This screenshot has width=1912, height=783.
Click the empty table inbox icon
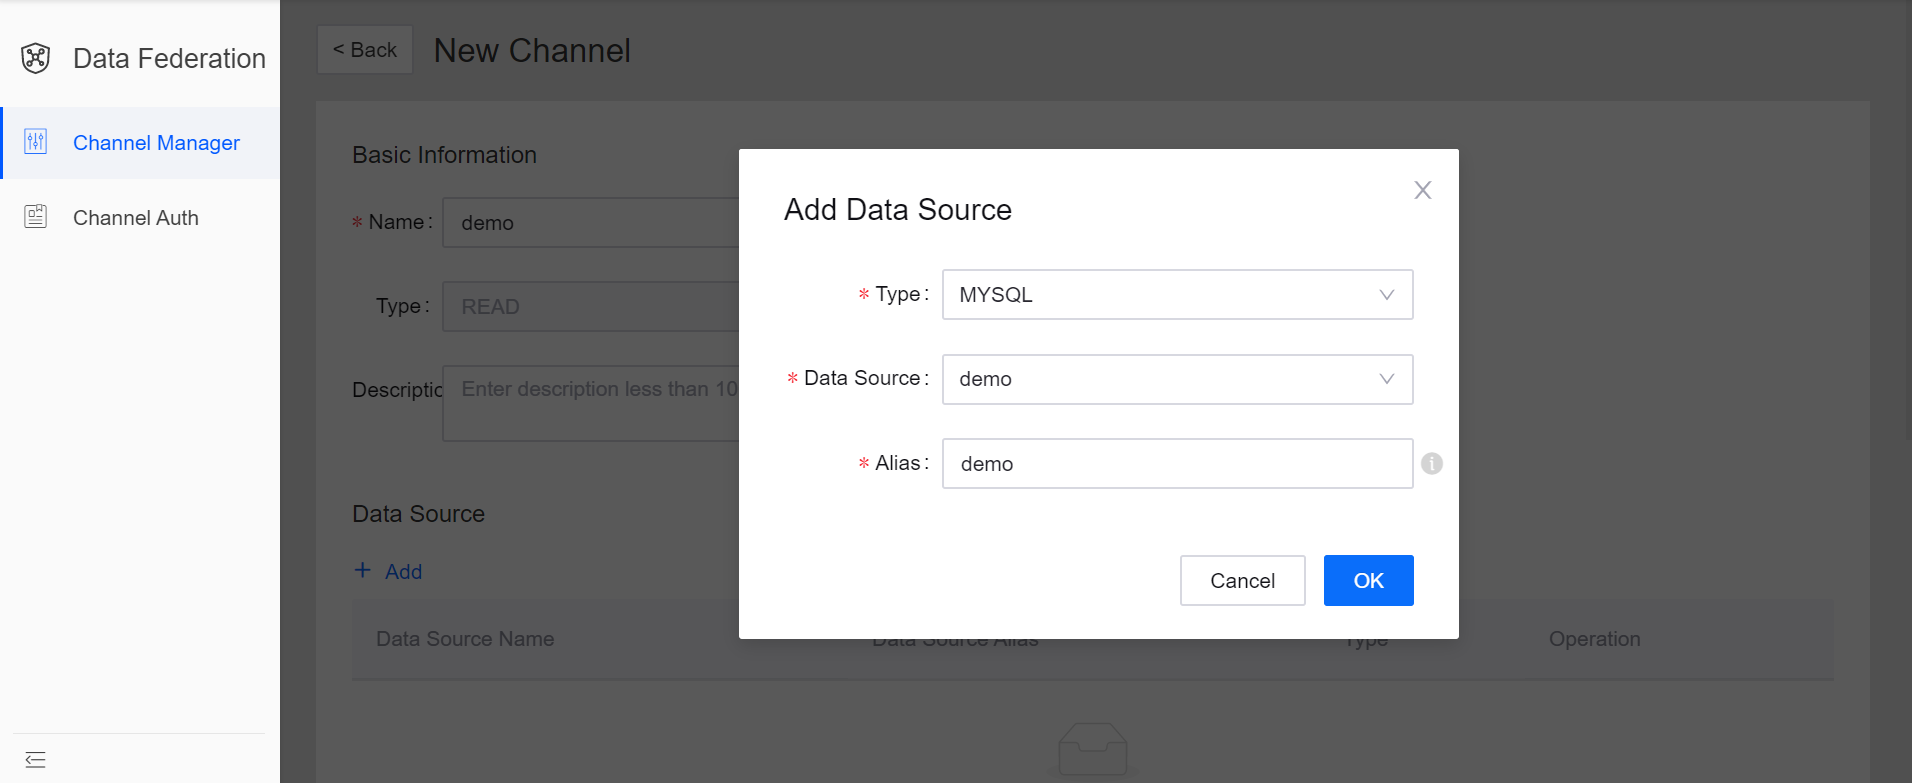click(x=1092, y=749)
